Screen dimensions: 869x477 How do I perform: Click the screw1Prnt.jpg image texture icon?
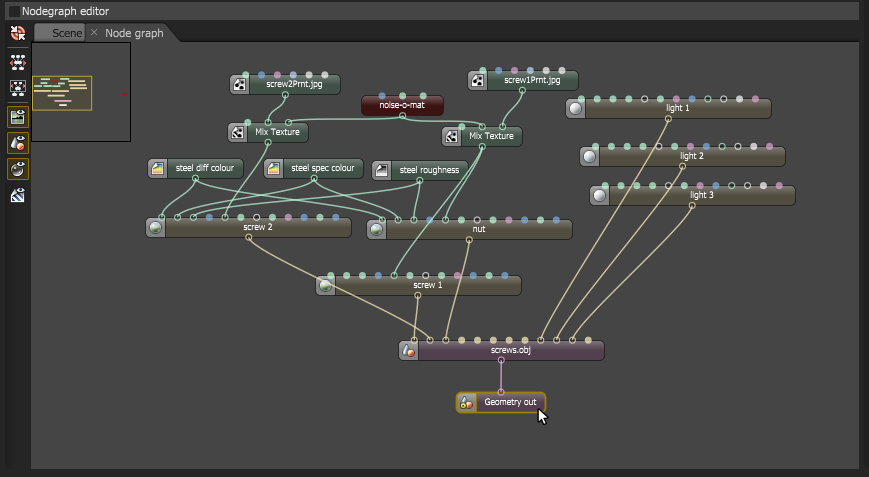pyautogui.click(x=479, y=81)
